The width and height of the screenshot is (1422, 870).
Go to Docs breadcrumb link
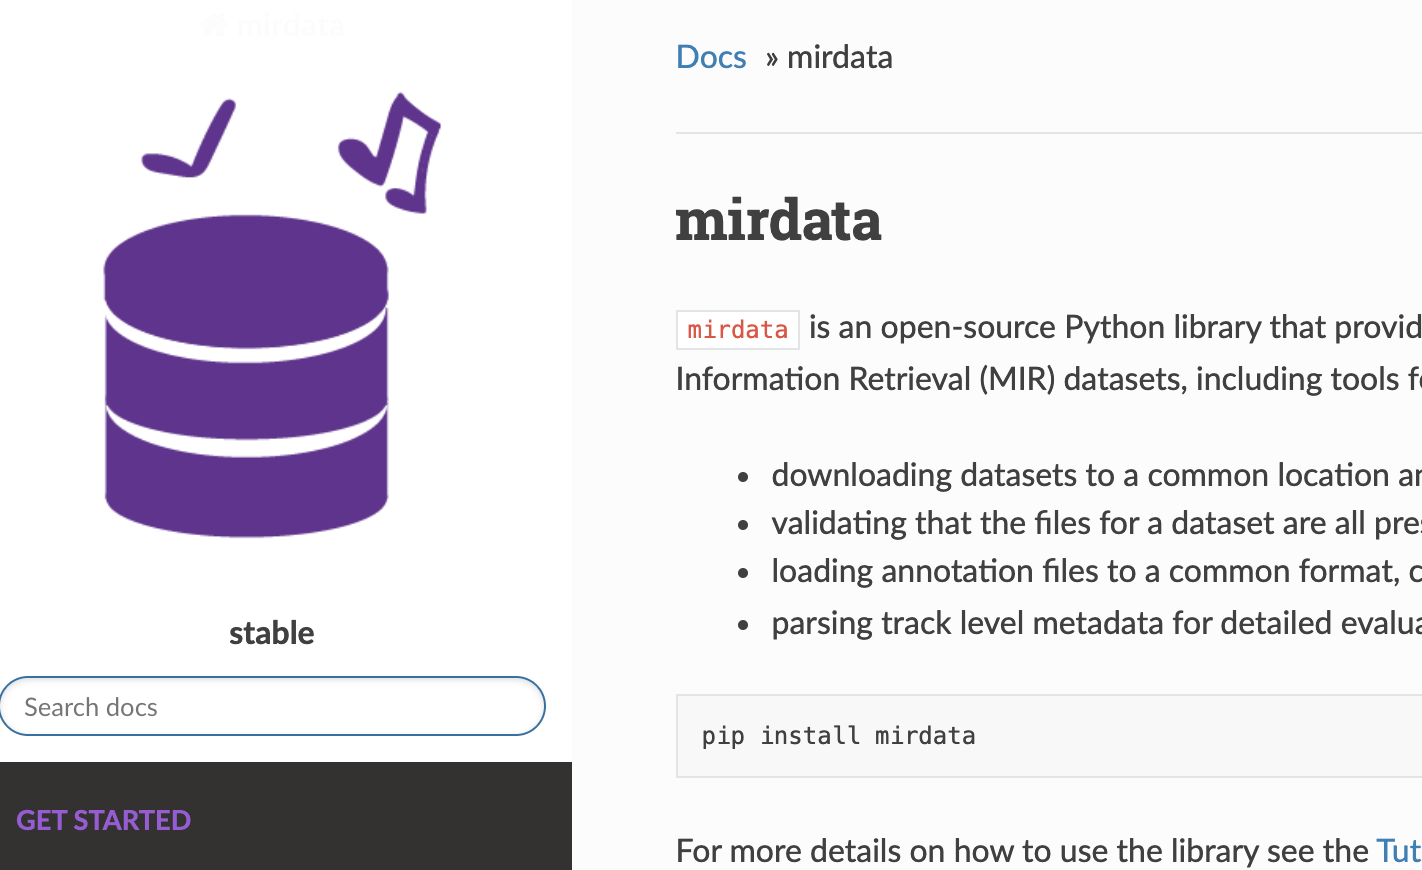coord(711,57)
